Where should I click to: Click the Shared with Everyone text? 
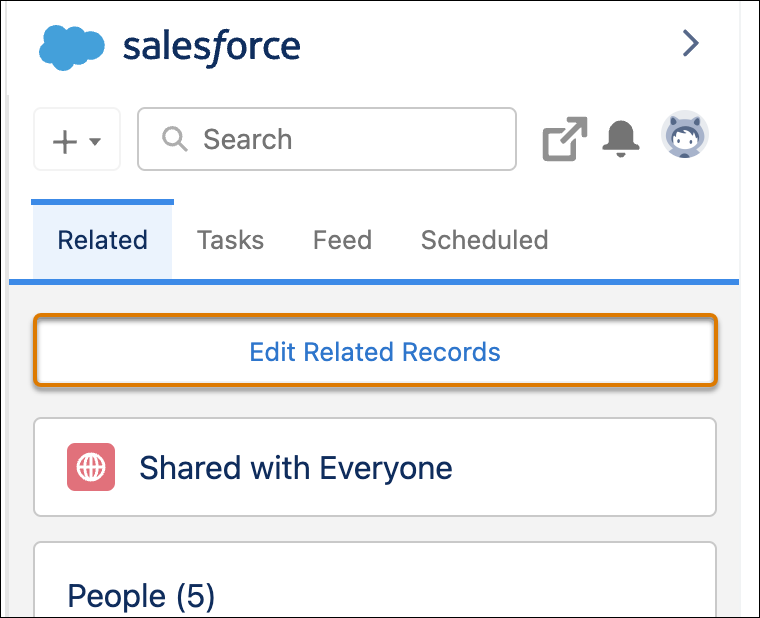tap(296, 468)
